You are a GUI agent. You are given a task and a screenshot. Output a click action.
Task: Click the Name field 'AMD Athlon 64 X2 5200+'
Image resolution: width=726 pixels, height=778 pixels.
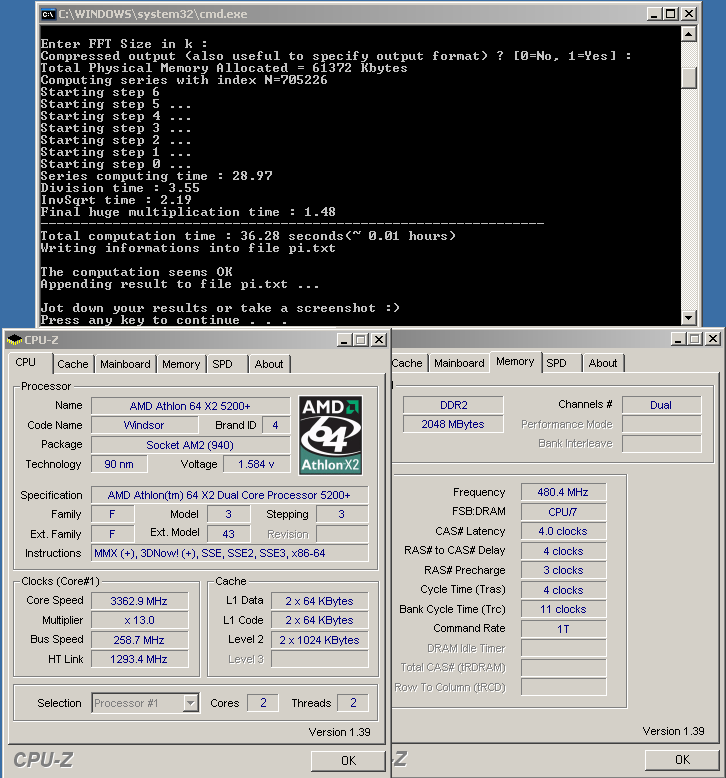[x=191, y=406]
